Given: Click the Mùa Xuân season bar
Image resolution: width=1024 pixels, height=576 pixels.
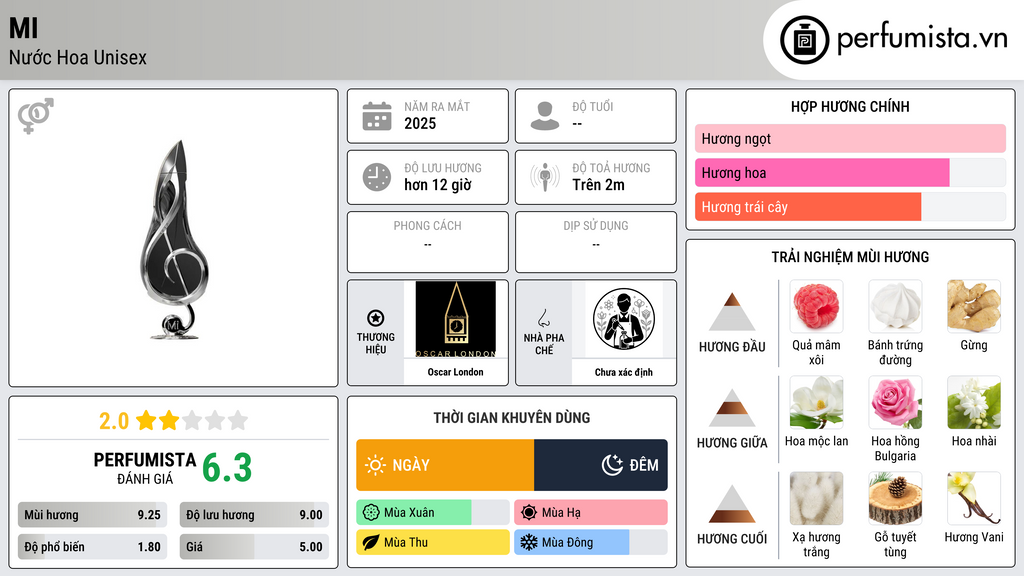Looking at the screenshot, I should click(x=433, y=513).
